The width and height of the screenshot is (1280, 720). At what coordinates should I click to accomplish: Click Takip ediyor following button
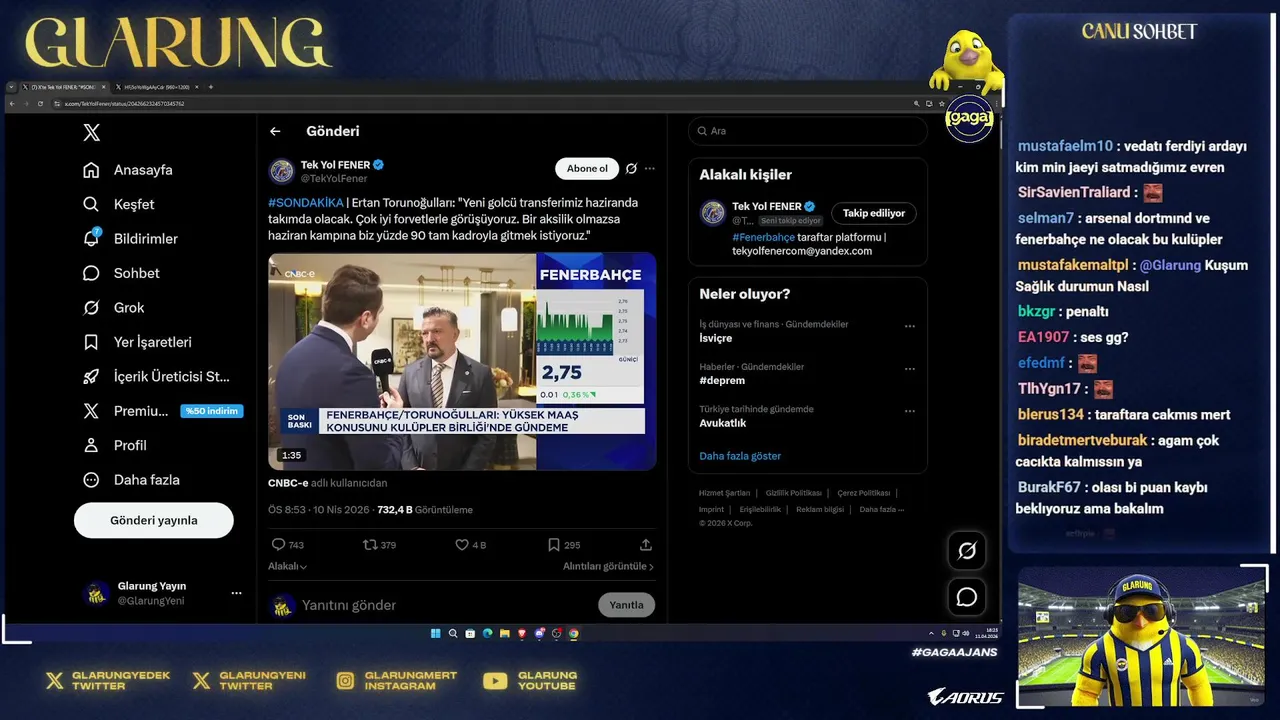(x=873, y=213)
